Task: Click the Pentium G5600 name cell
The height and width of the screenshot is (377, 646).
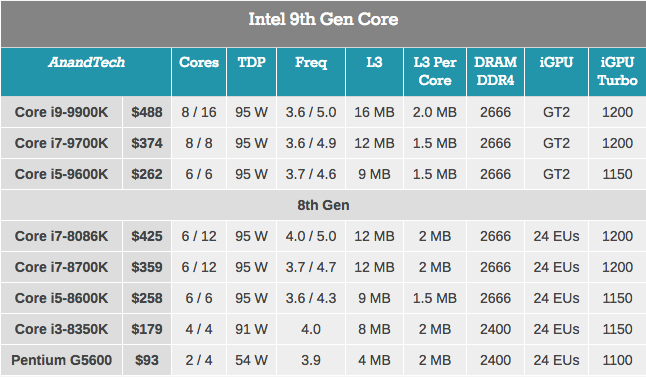Action: pyautogui.click(x=61, y=360)
